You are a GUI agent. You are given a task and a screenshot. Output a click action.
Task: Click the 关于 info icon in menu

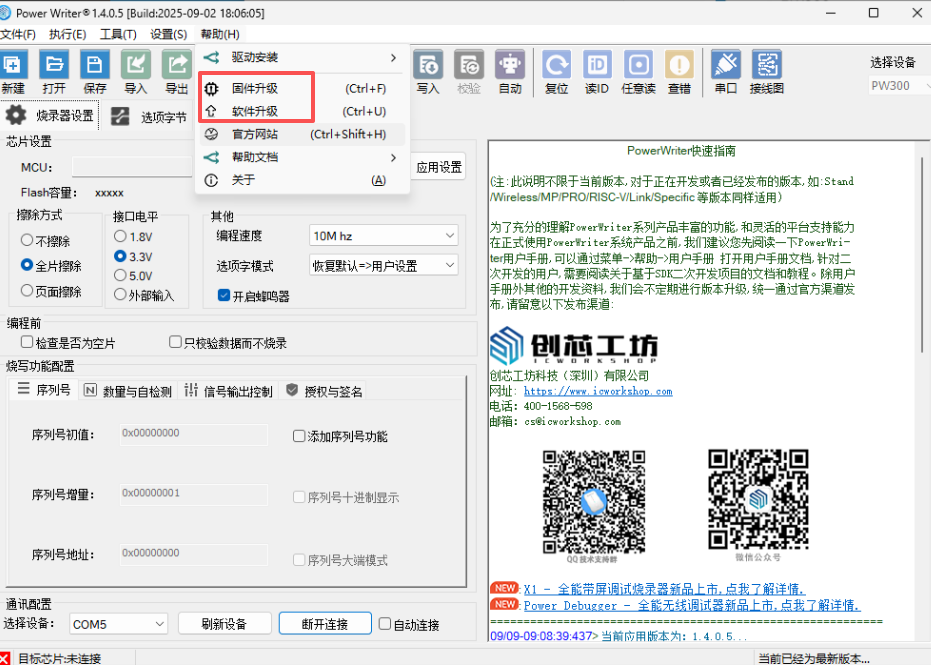pyautogui.click(x=211, y=180)
